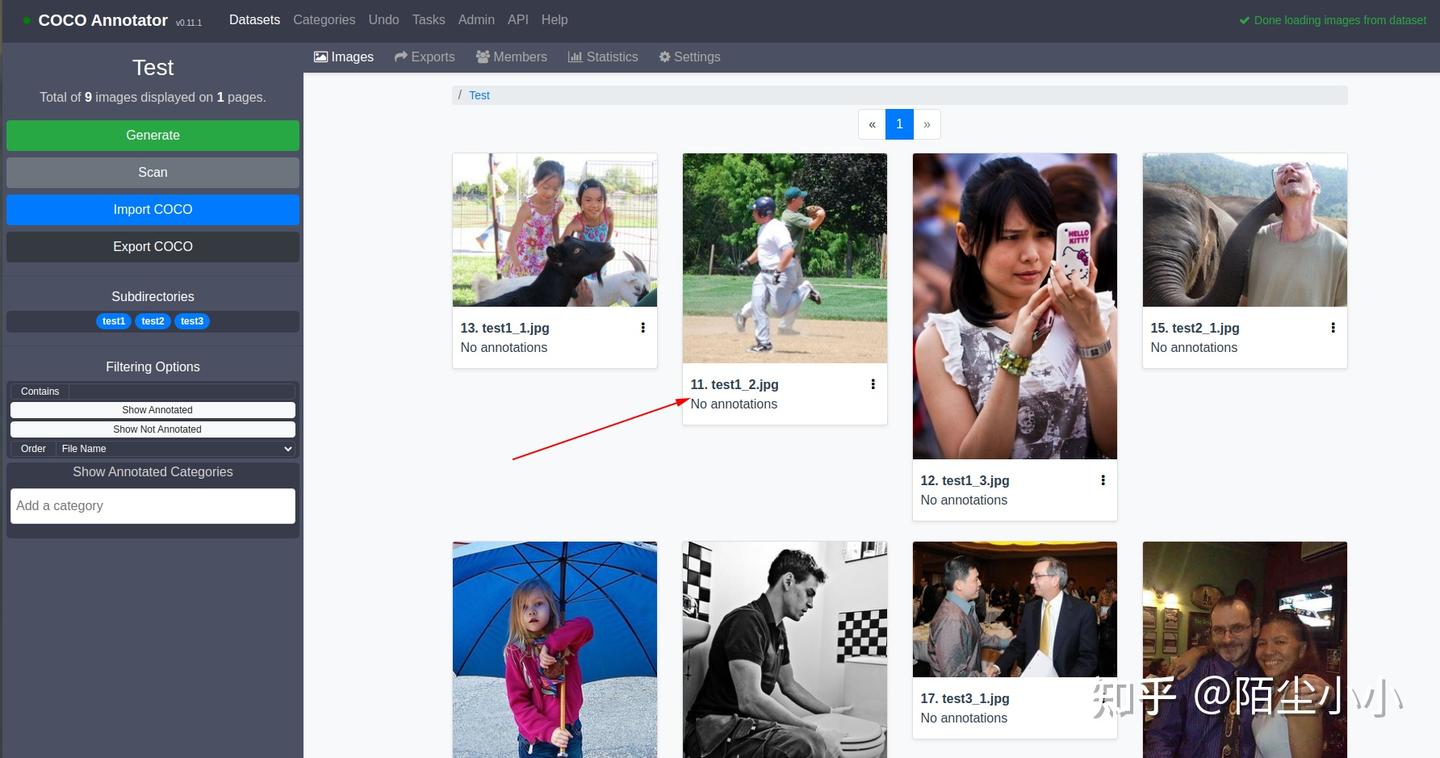This screenshot has height=758, width=1440.
Task: Open options menu for test1_1.jpg card
Action: coord(643,328)
